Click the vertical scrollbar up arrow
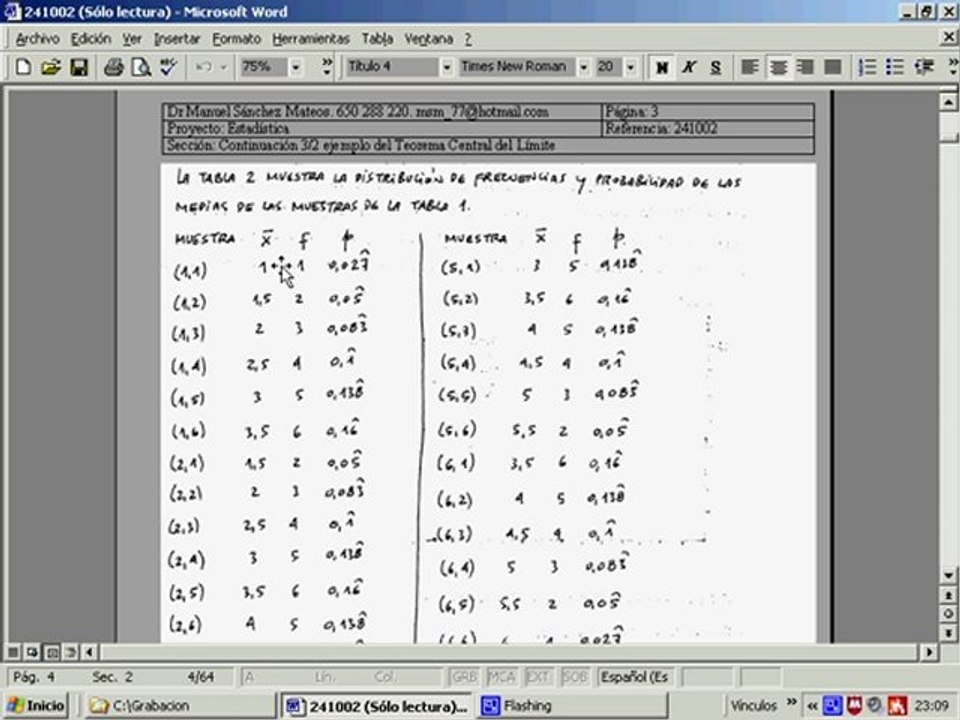 (948, 102)
